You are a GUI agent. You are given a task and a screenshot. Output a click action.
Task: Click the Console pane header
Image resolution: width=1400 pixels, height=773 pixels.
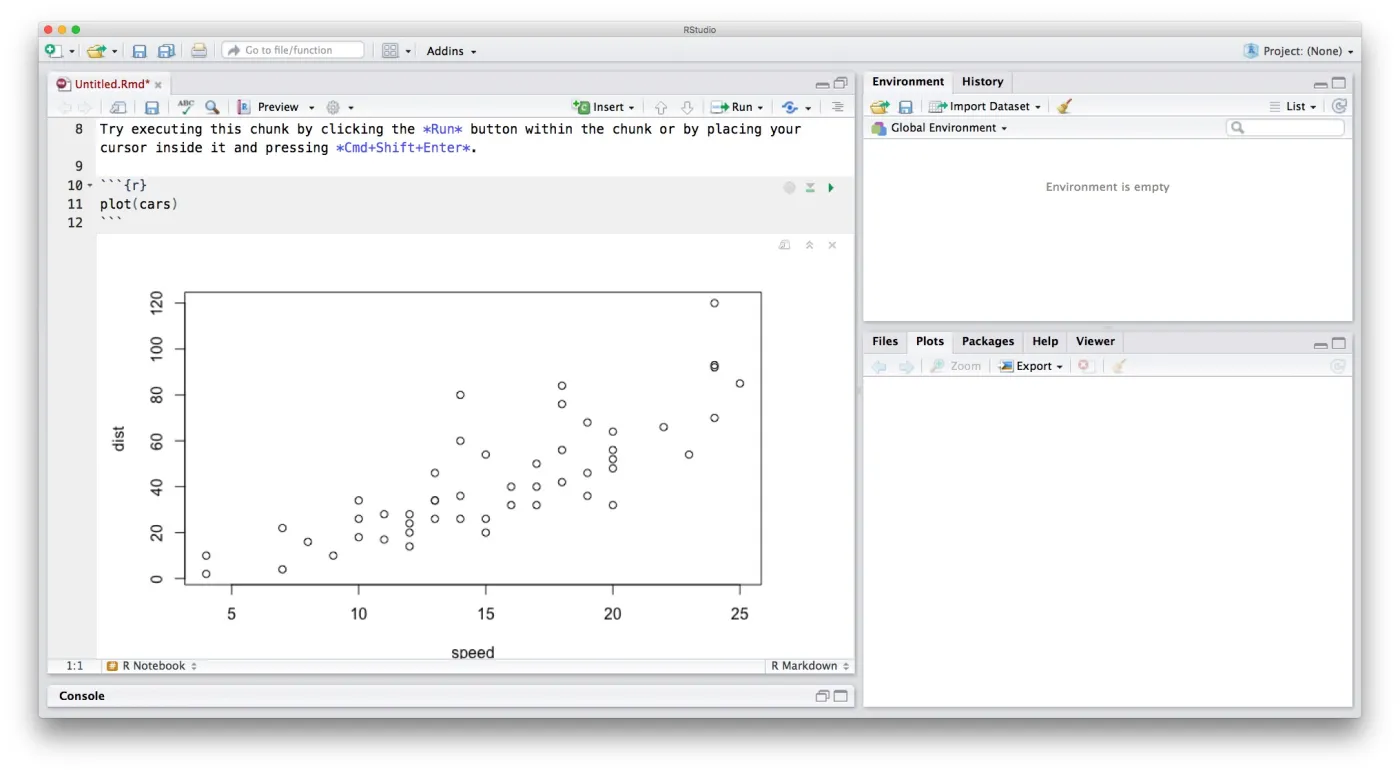(451, 696)
